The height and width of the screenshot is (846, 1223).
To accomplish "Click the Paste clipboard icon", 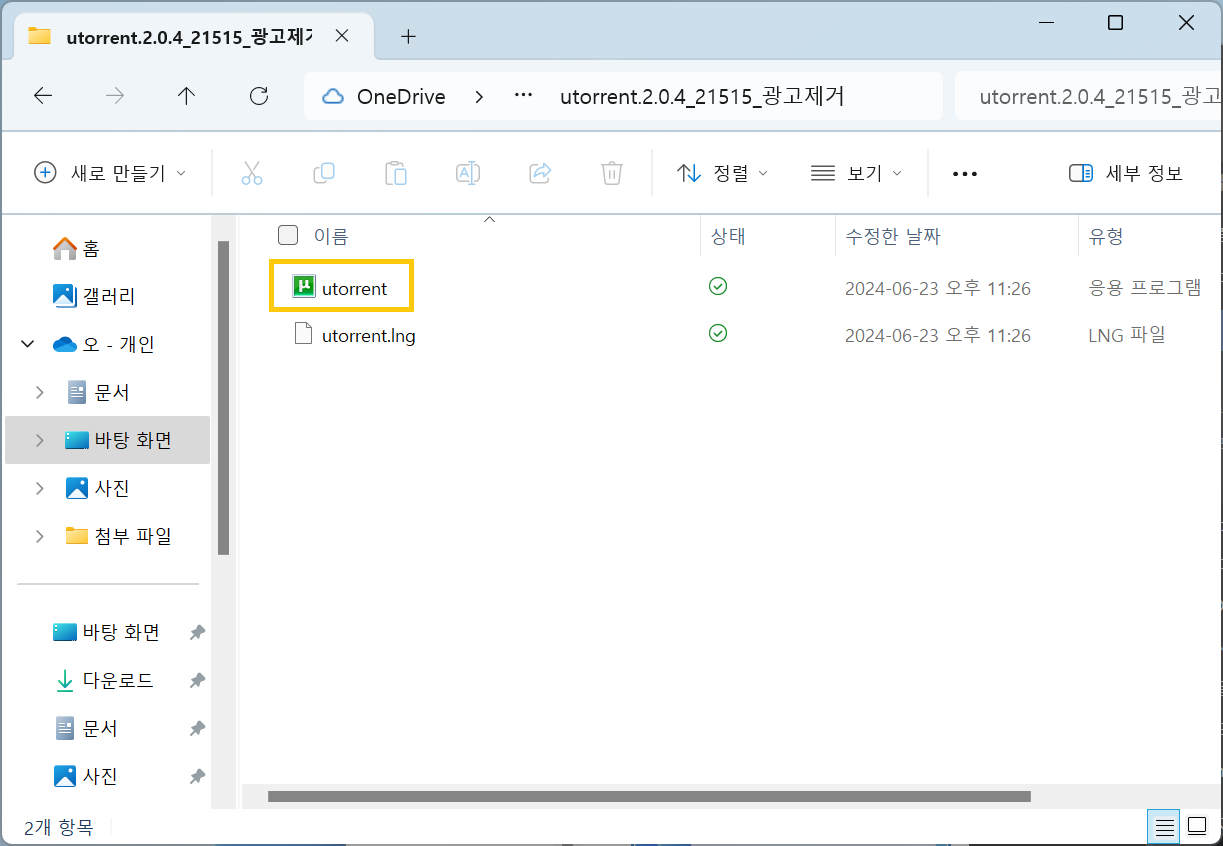I will tap(396, 173).
